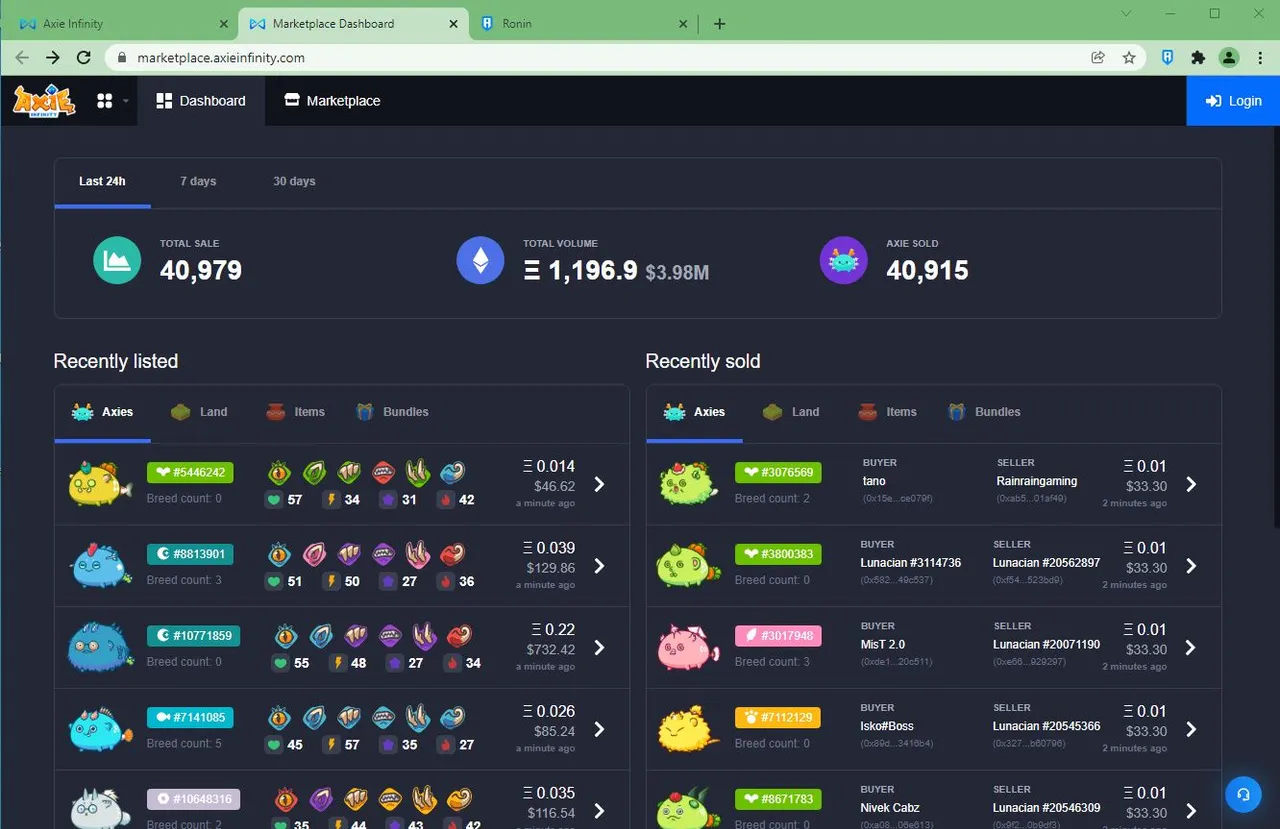1280x829 pixels.
Task: Click the lightning speed icon showing 48
Action: point(340,663)
